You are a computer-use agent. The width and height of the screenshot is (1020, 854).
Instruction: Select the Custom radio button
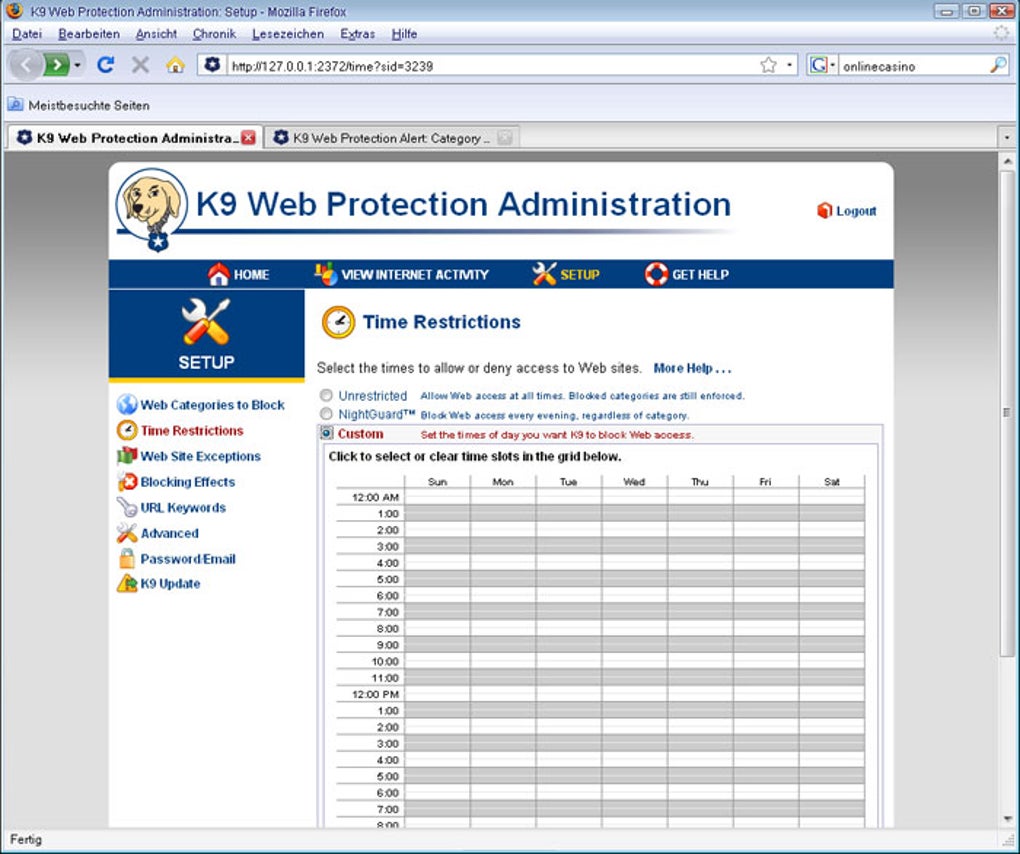(x=327, y=433)
